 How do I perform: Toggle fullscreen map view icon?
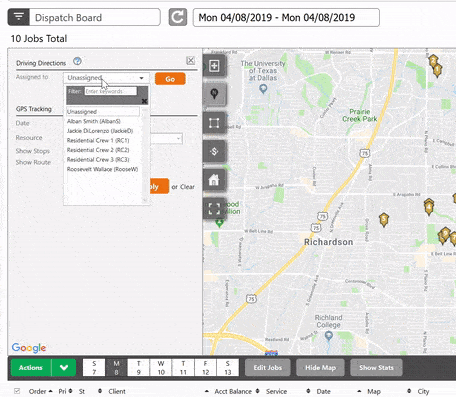click(x=214, y=209)
